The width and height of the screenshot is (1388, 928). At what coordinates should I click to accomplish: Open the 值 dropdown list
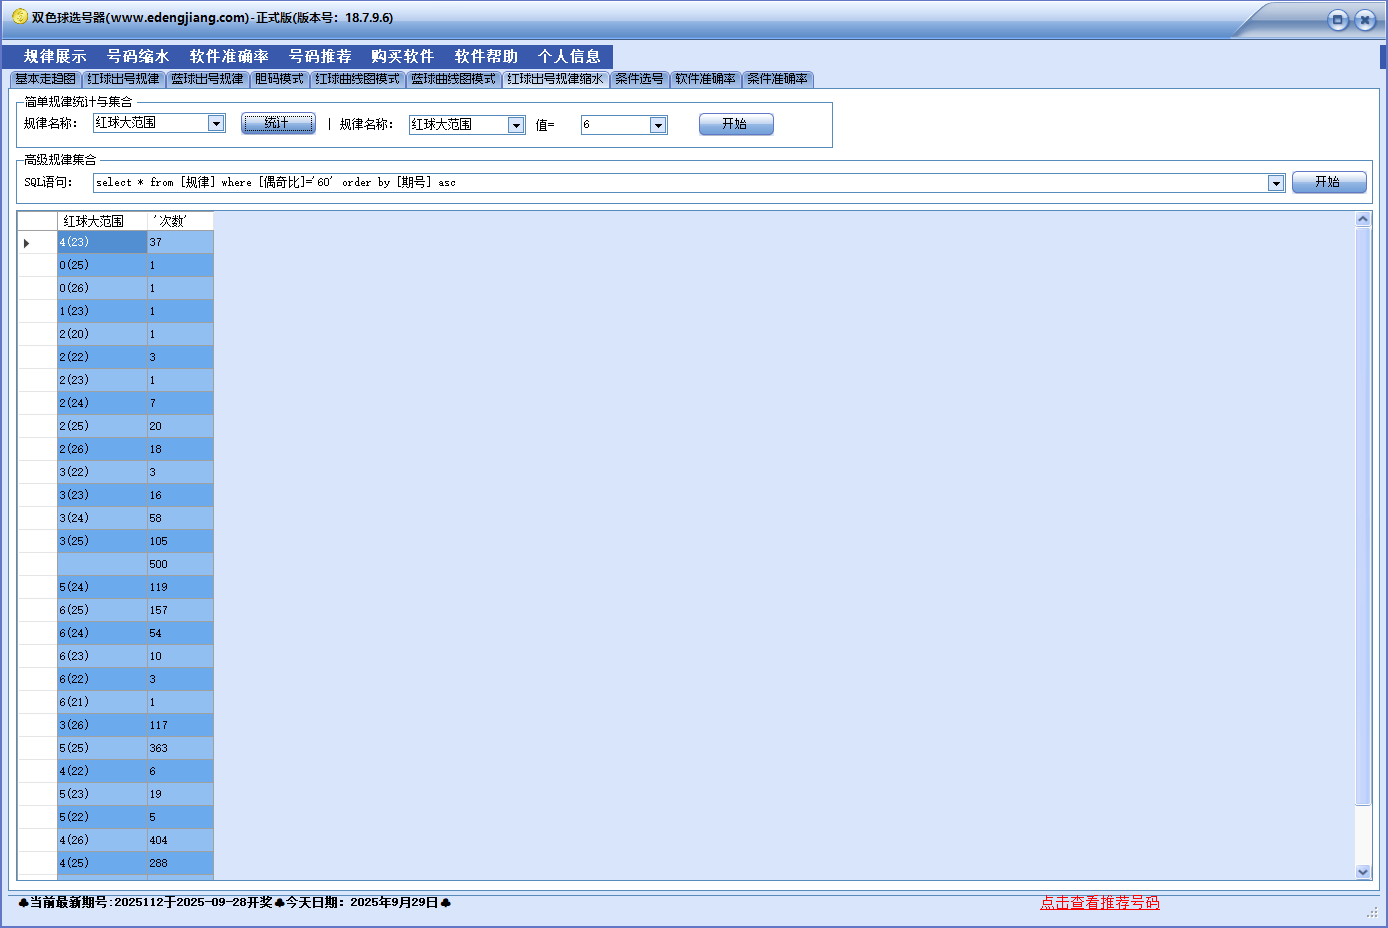[658, 125]
